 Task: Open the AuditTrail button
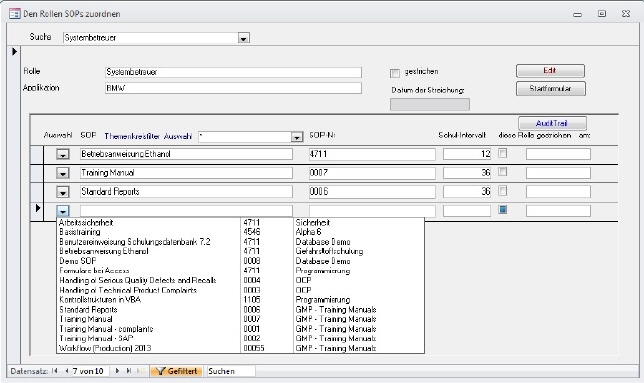(552, 123)
